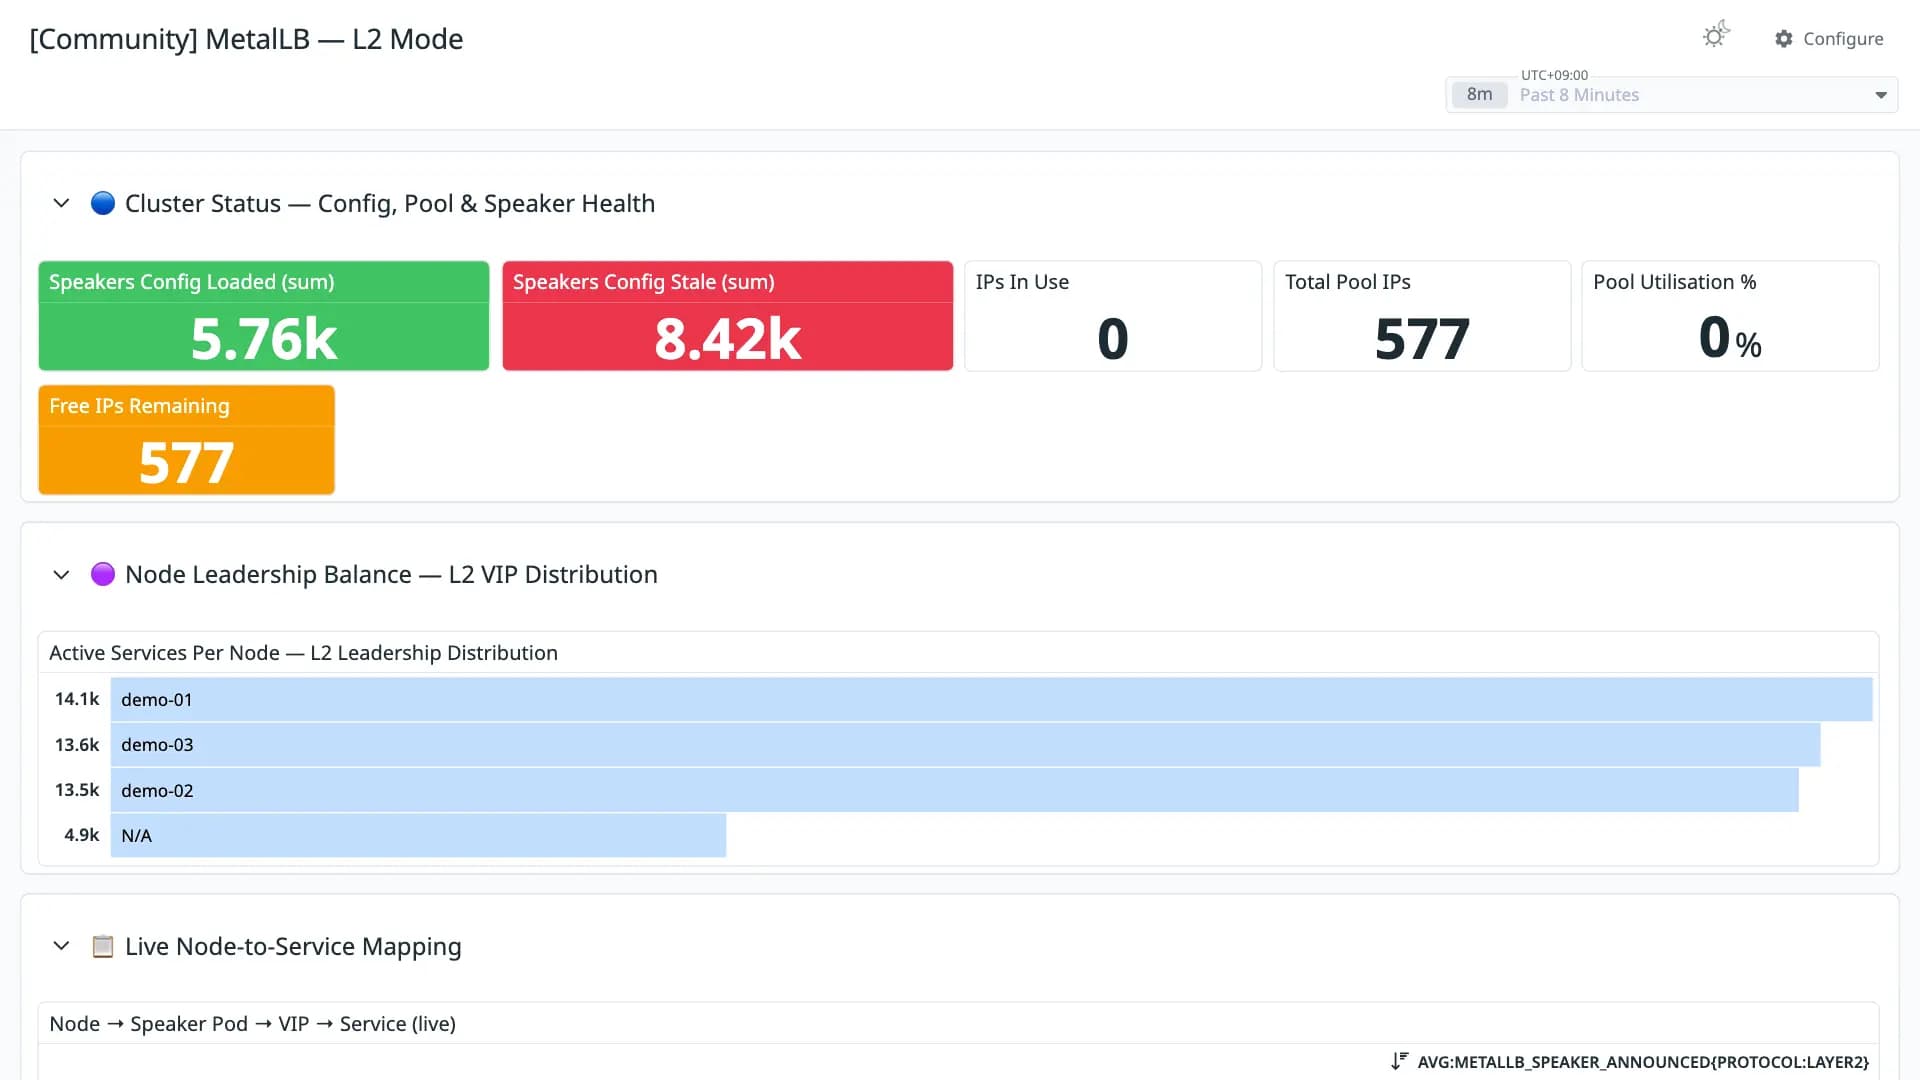Click the dashboard title MetalLB — L2 Mode
1920x1080 pixels.
(246, 39)
